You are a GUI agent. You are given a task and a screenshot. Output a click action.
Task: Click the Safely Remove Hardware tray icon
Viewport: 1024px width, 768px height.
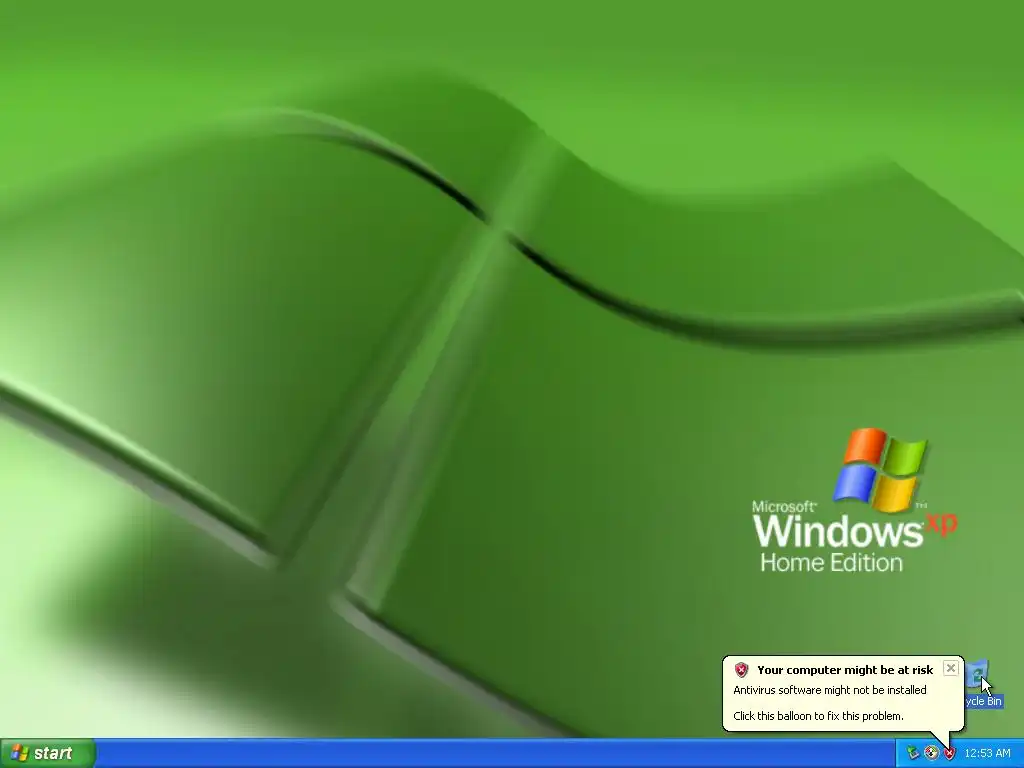(x=912, y=753)
